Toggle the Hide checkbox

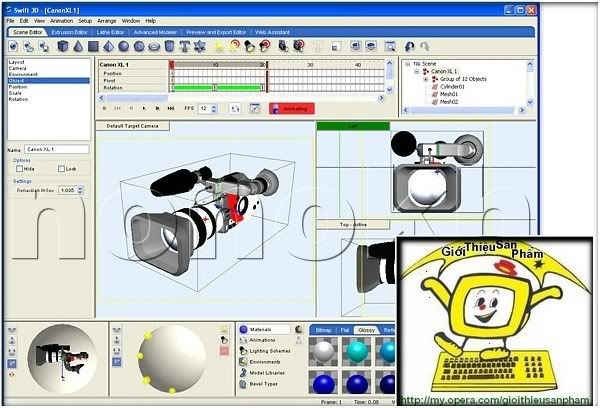(x=20, y=168)
